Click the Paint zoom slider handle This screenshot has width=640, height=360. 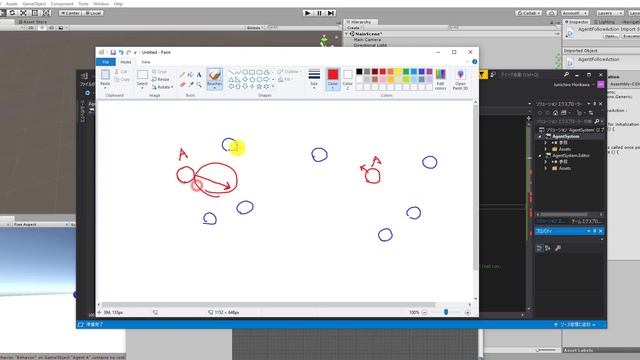446,312
